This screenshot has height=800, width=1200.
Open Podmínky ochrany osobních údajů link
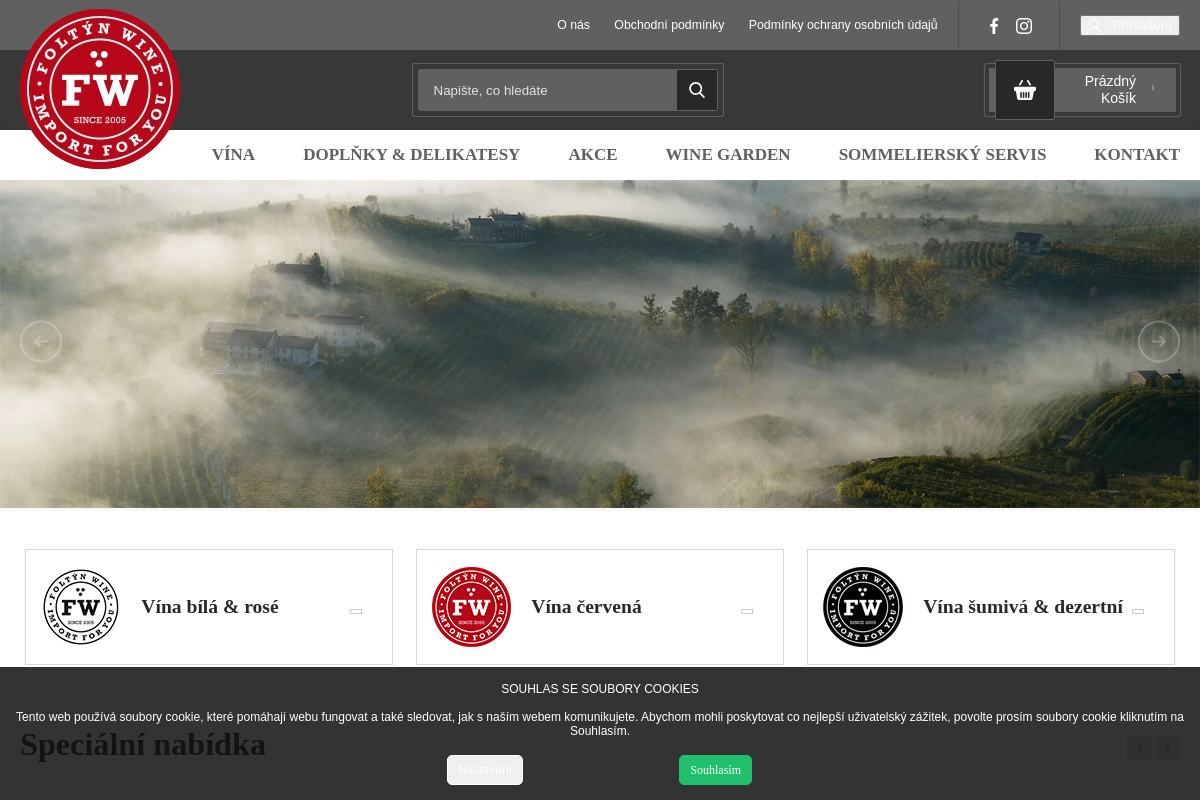(x=843, y=25)
